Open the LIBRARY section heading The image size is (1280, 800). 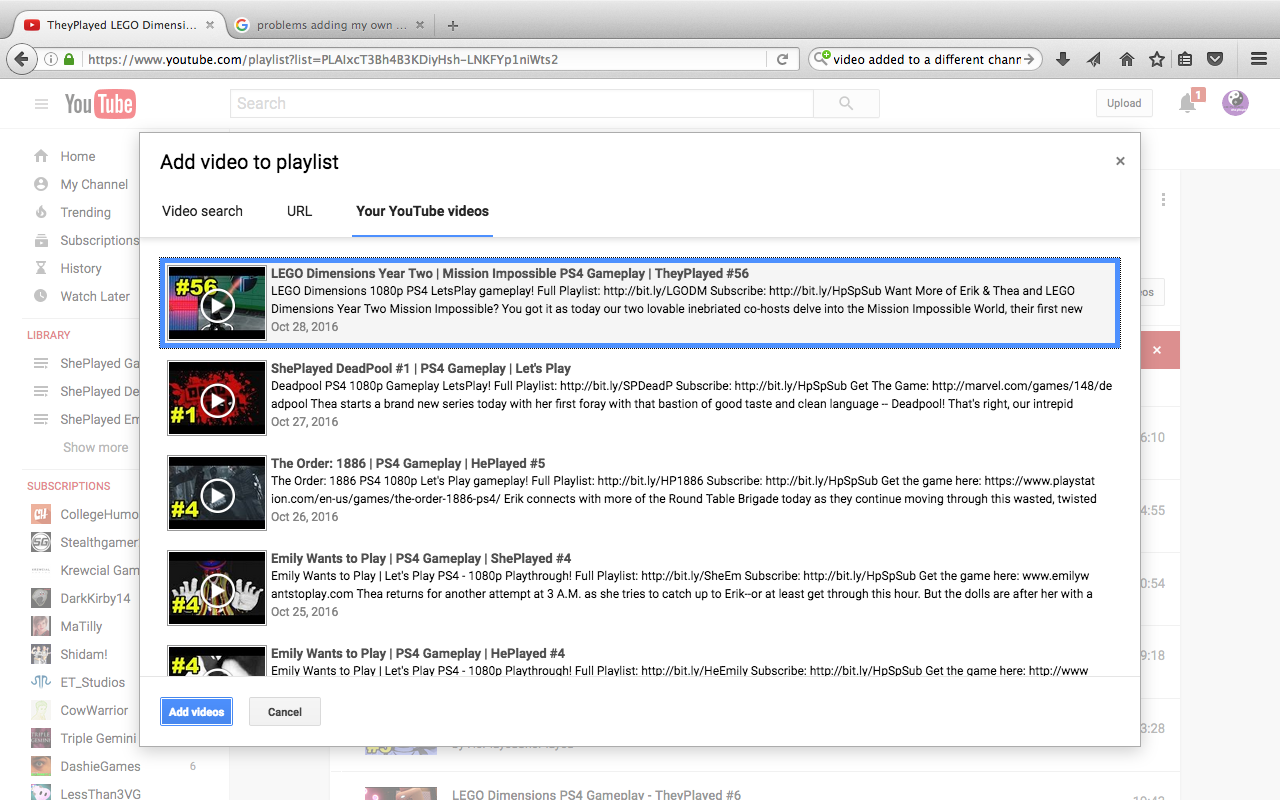click(49, 335)
